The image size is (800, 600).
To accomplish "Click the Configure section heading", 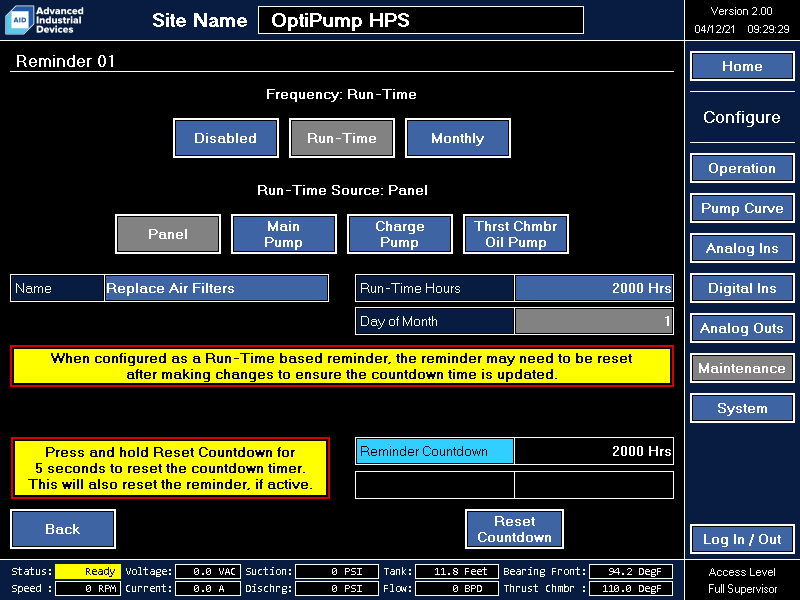I will [741, 117].
